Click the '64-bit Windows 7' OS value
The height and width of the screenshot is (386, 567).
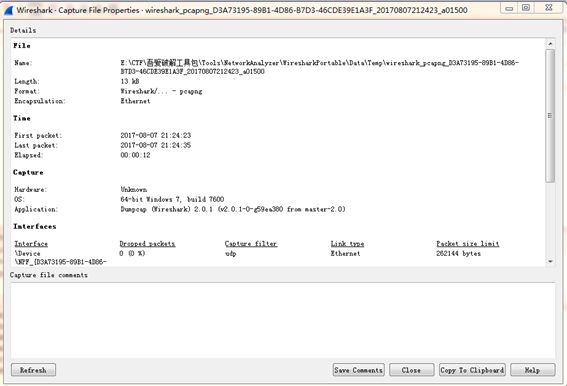pos(172,199)
